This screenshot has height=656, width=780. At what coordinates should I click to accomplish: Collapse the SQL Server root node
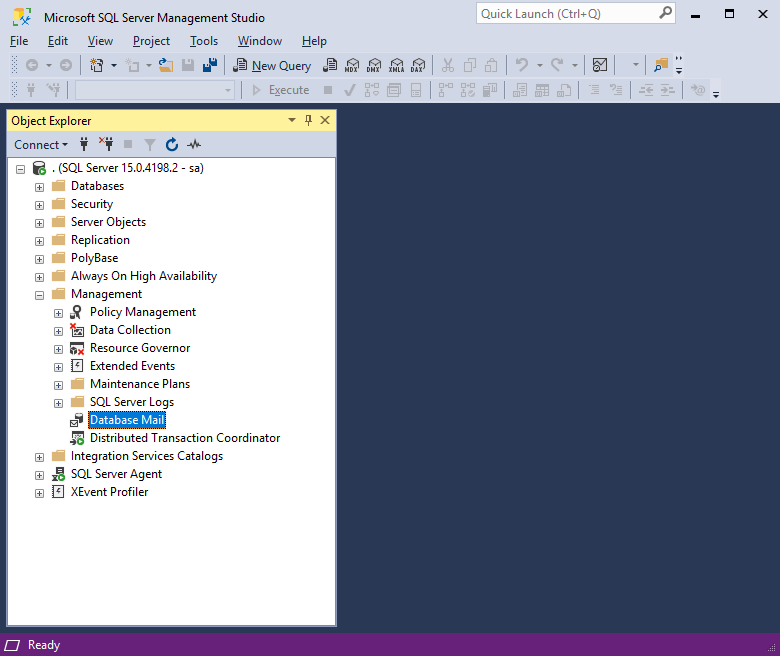(x=20, y=170)
